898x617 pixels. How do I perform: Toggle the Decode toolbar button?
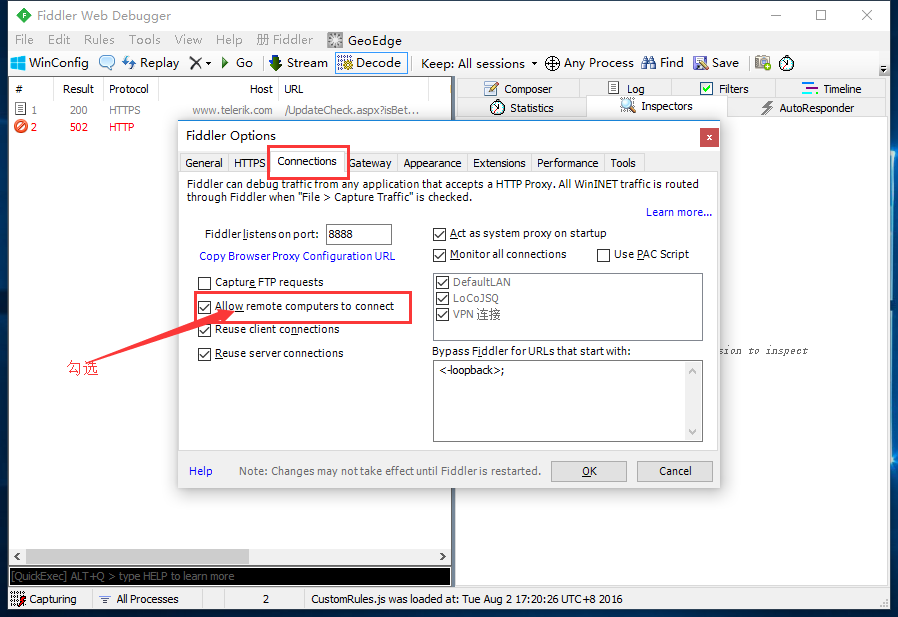371,63
